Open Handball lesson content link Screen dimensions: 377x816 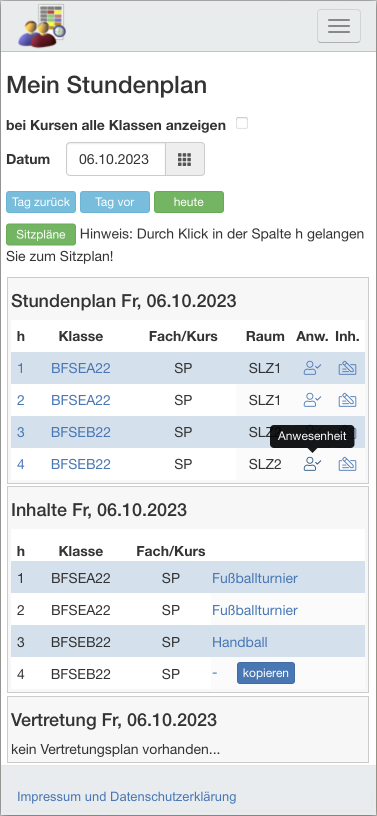[x=240, y=642]
